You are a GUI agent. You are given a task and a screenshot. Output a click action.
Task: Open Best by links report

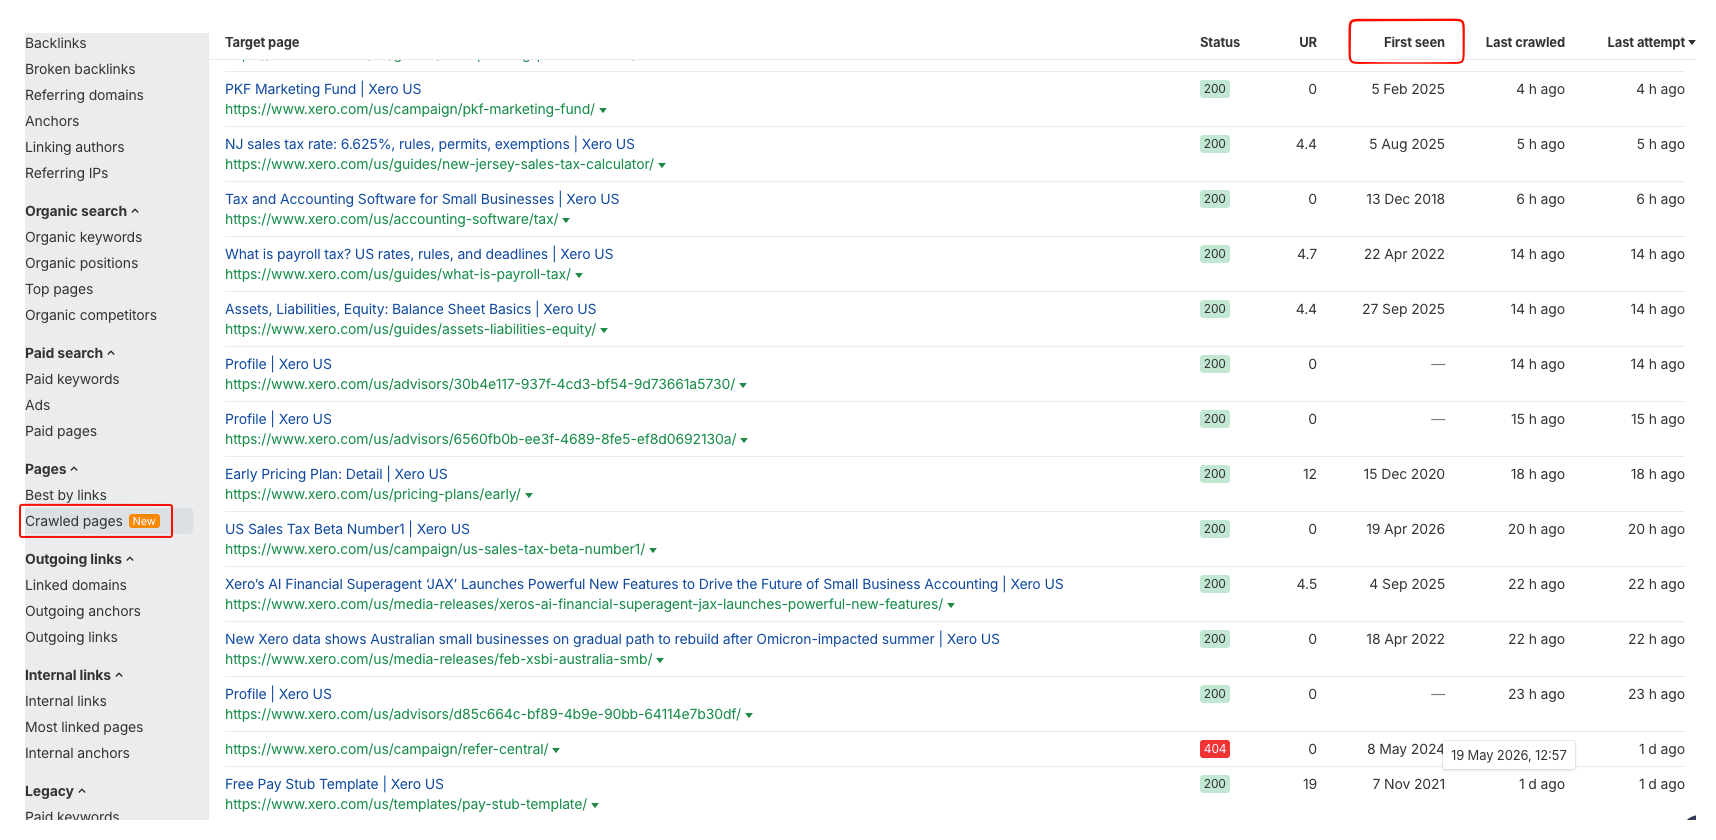[x=66, y=495]
